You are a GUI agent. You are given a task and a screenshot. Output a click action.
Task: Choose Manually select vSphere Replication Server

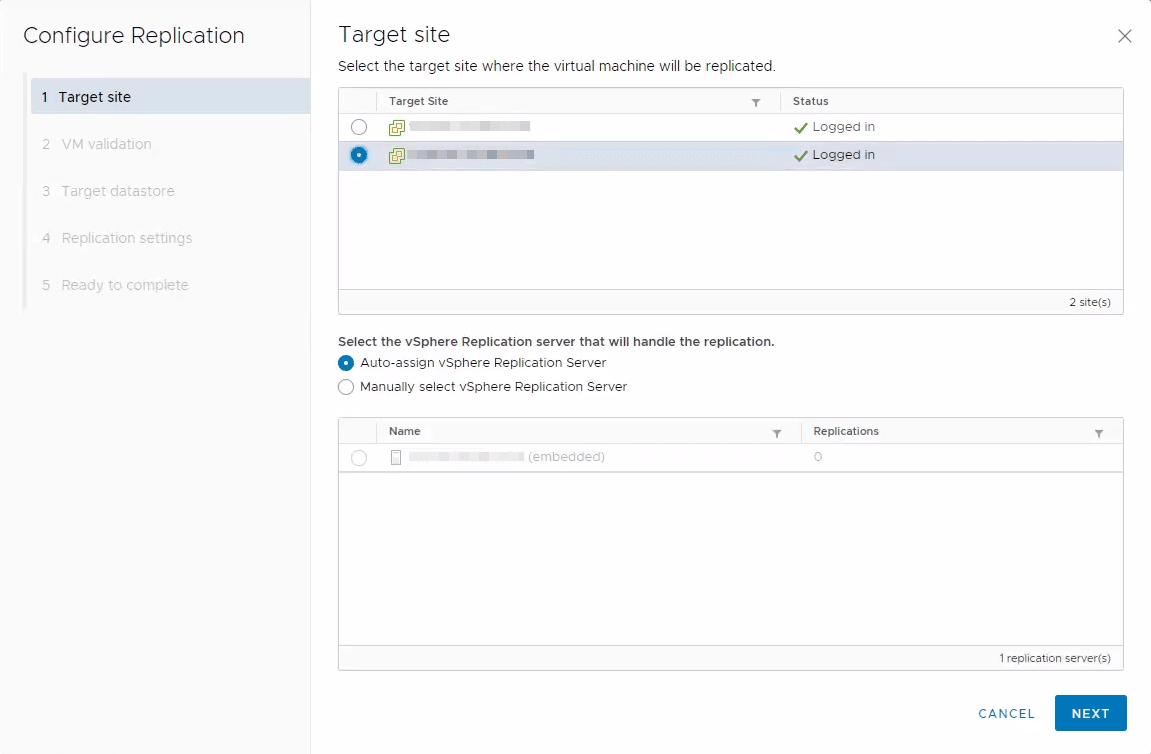click(x=346, y=387)
